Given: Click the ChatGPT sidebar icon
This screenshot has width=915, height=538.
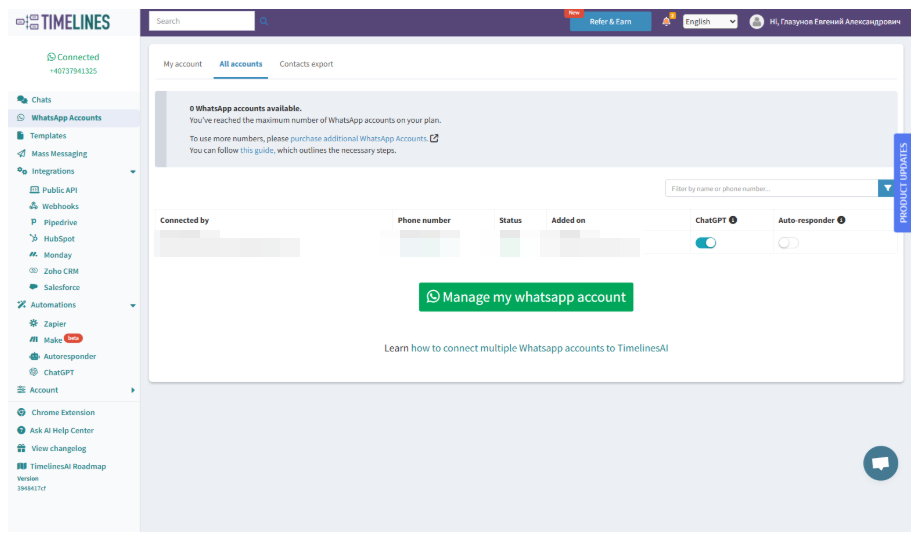Looking at the screenshot, I should [x=34, y=372].
